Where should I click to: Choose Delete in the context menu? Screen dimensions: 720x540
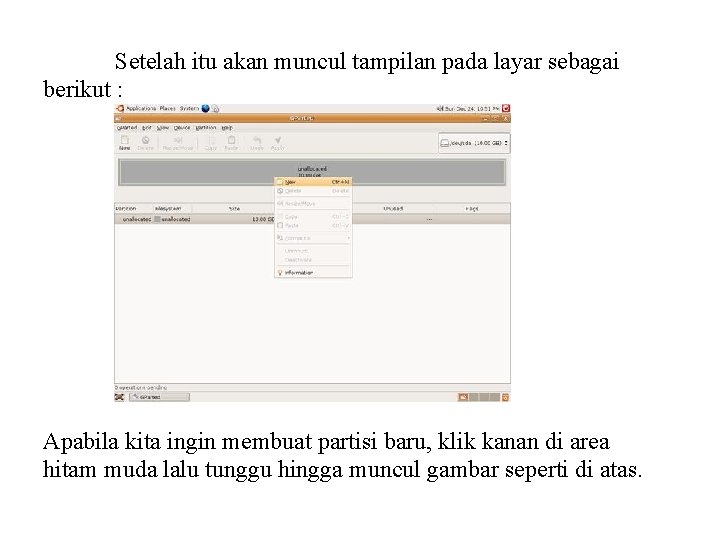point(313,191)
